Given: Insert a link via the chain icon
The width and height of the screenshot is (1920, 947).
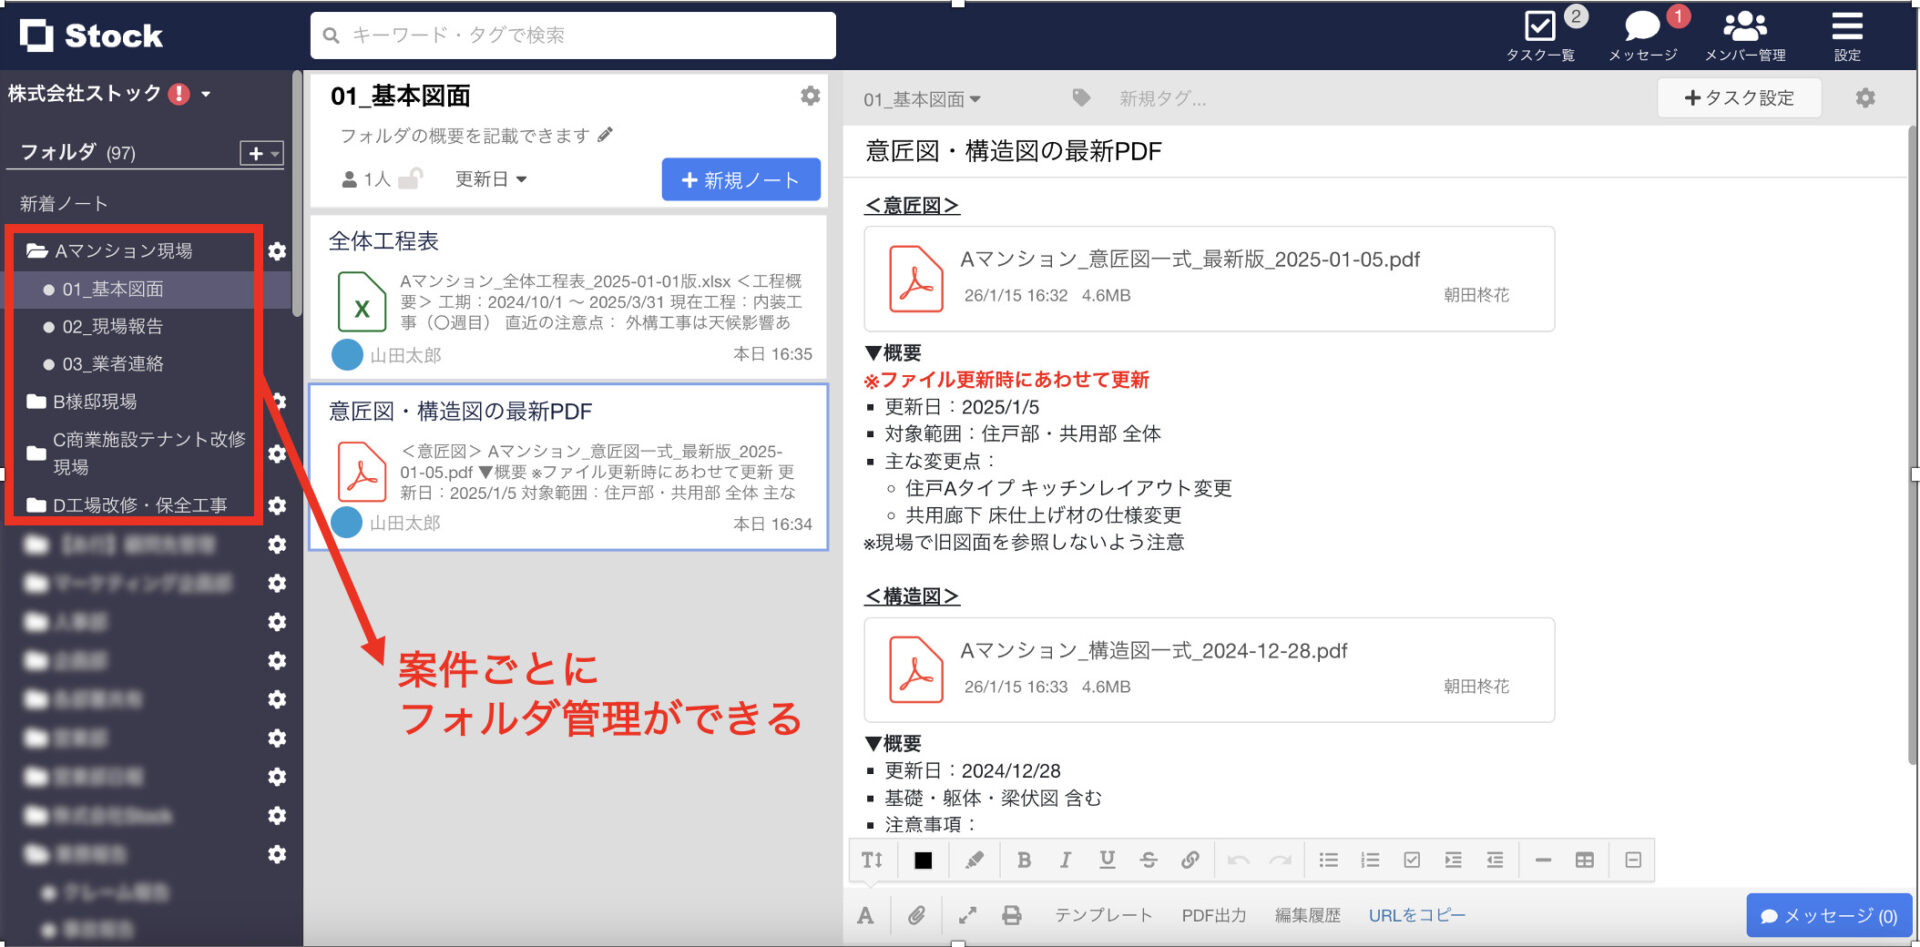Looking at the screenshot, I should (1190, 859).
